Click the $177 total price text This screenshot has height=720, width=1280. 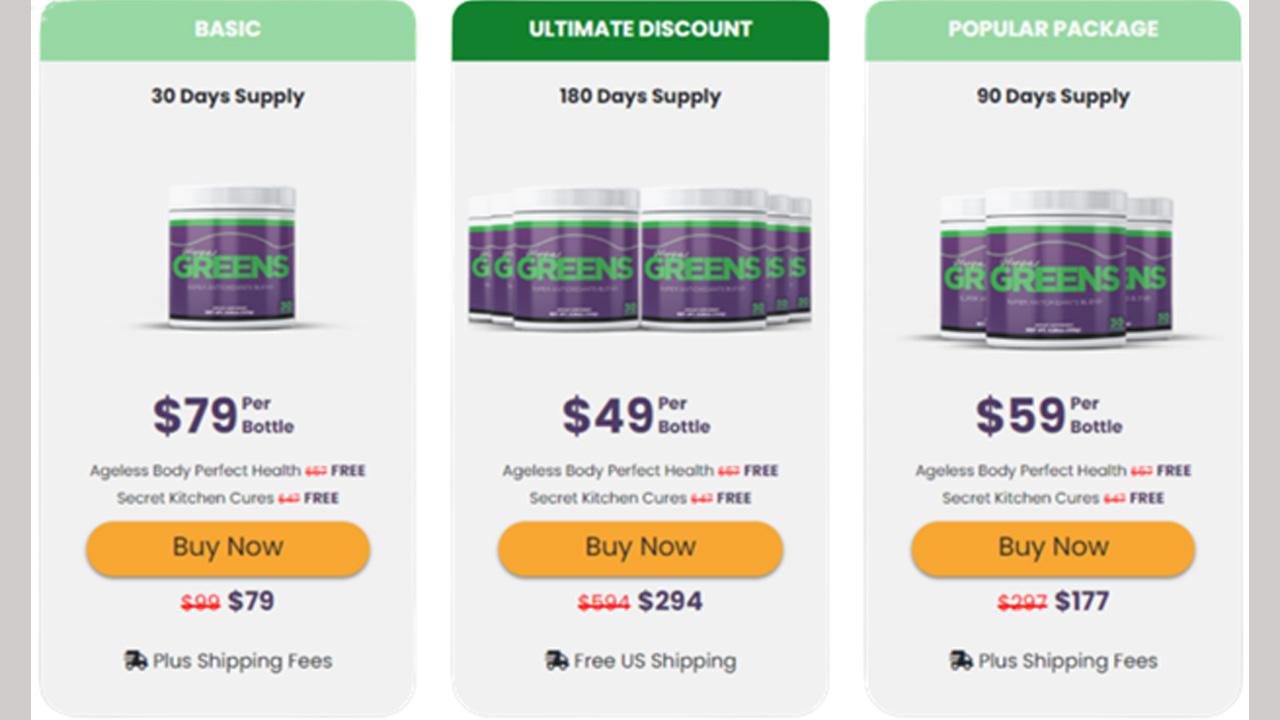coord(1082,601)
